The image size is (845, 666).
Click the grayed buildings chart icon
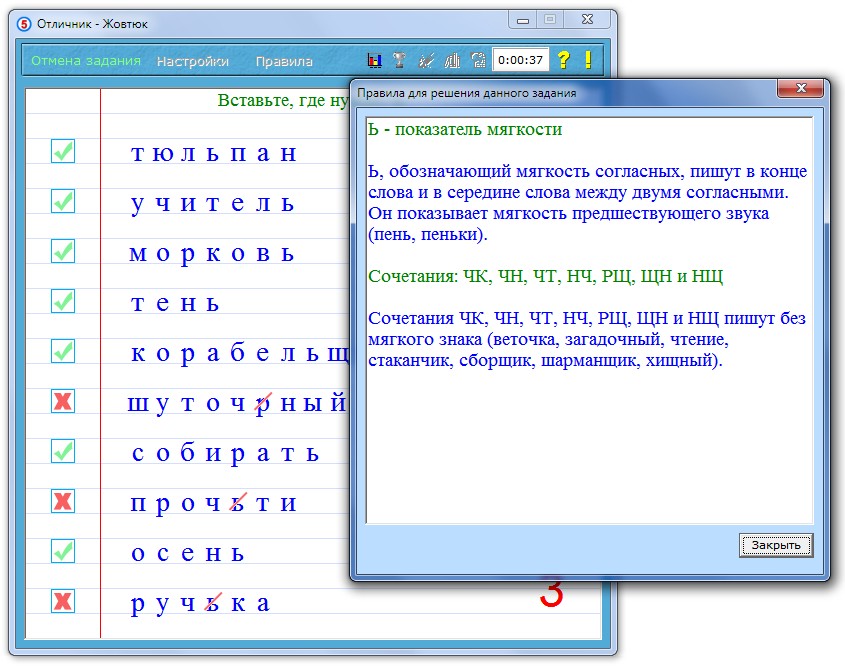point(452,60)
